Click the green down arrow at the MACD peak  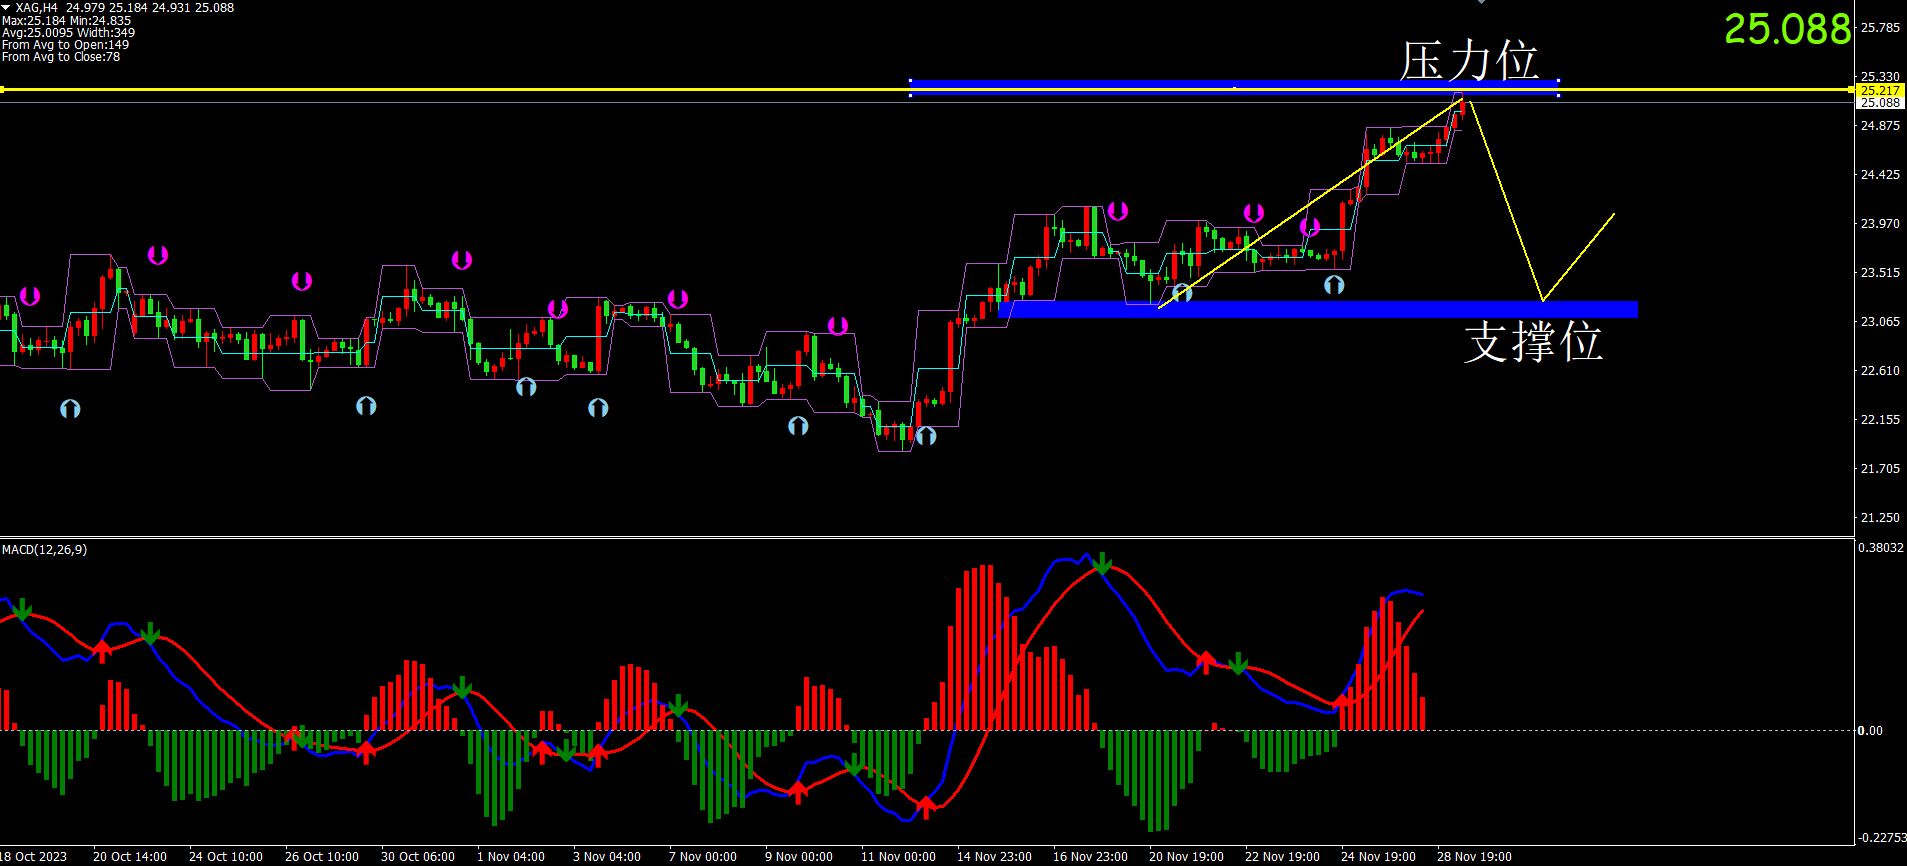point(1102,564)
